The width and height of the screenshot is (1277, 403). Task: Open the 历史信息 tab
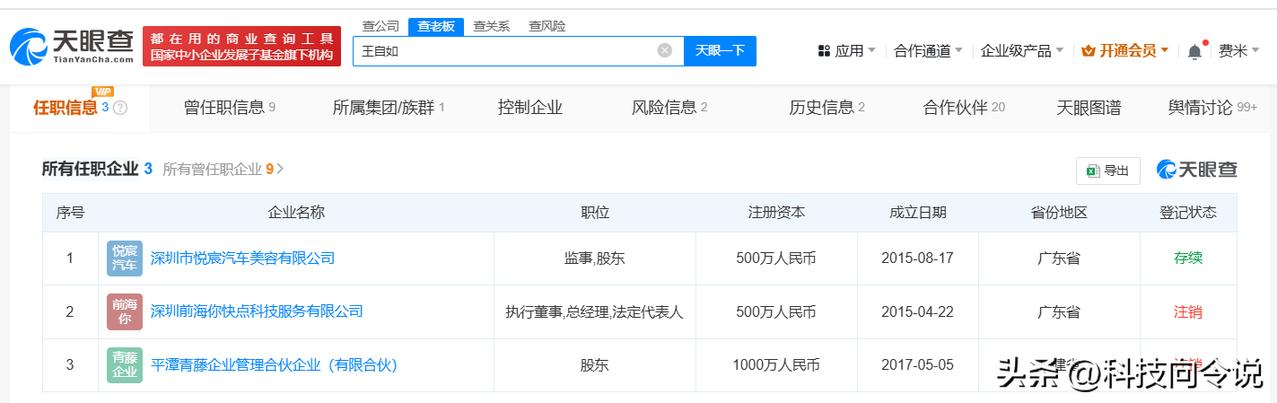coord(826,108)
